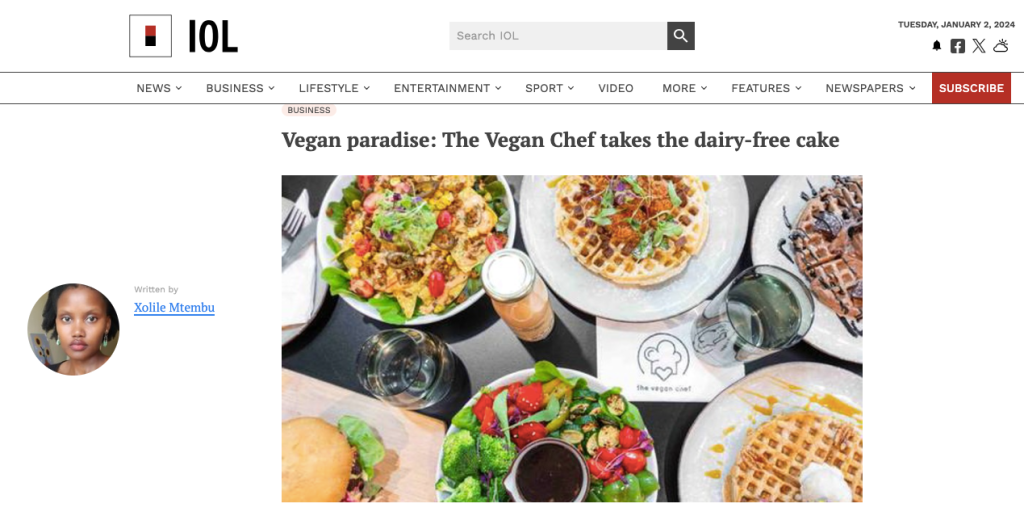Click the IOL logo icon

(x=150, y=36)
